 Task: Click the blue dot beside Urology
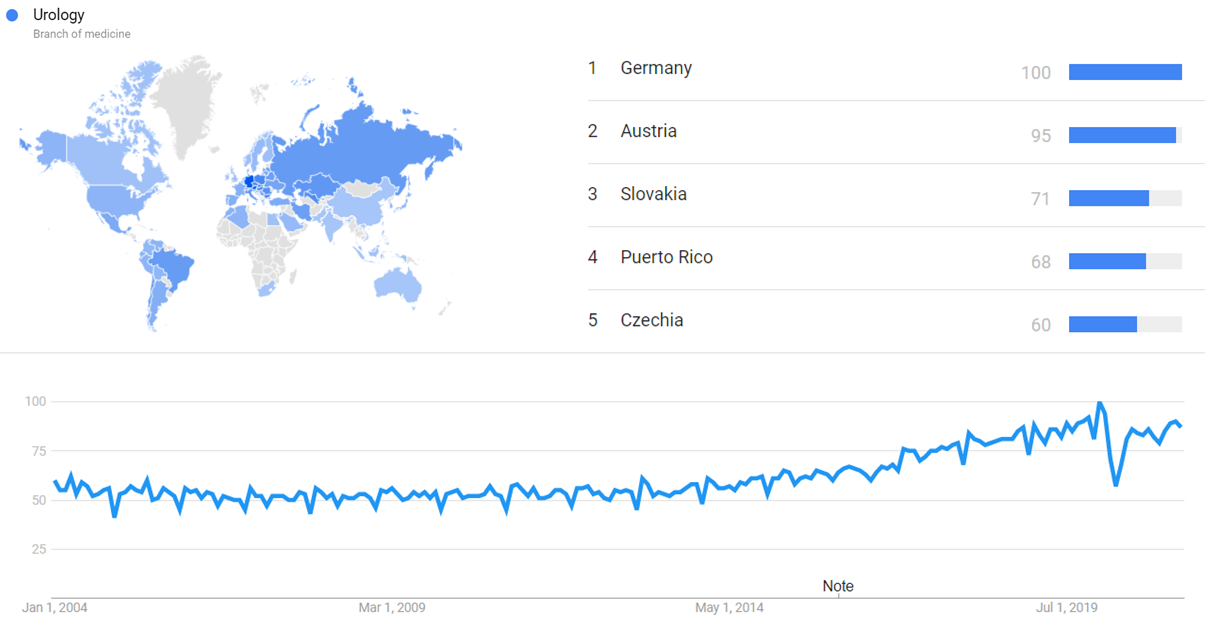click(12, 15)
